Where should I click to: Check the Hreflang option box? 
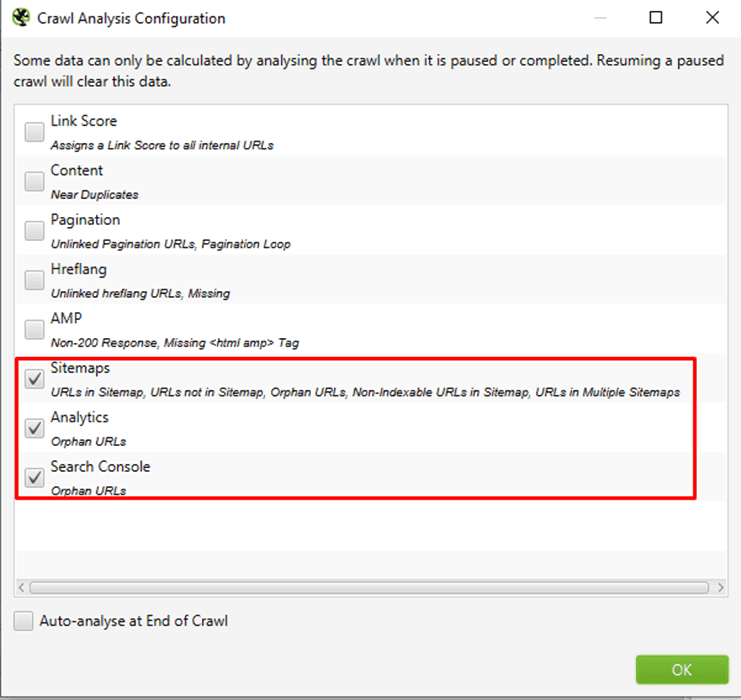click(34, 280)
